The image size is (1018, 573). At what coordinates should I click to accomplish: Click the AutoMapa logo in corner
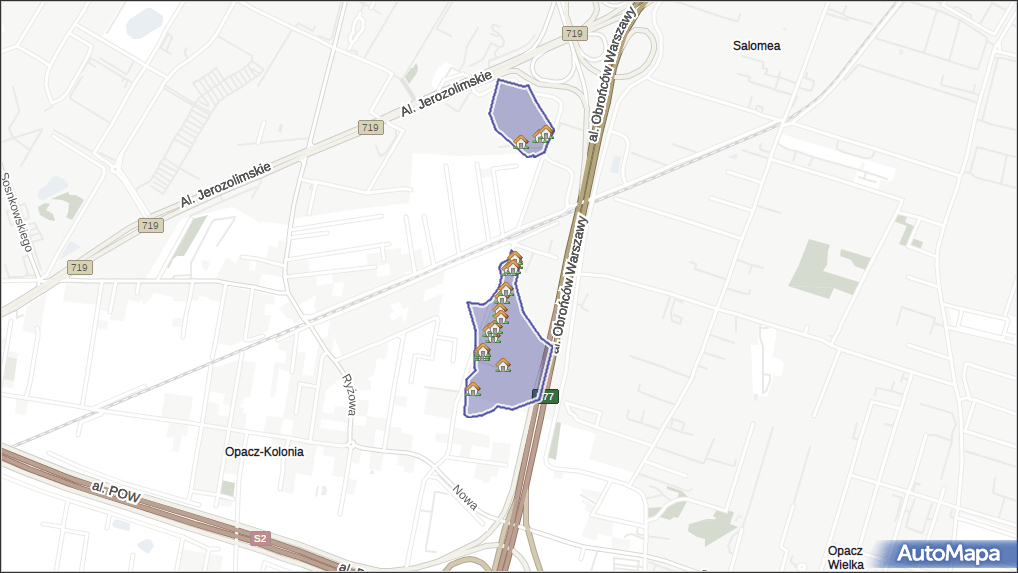click(947, 553)
